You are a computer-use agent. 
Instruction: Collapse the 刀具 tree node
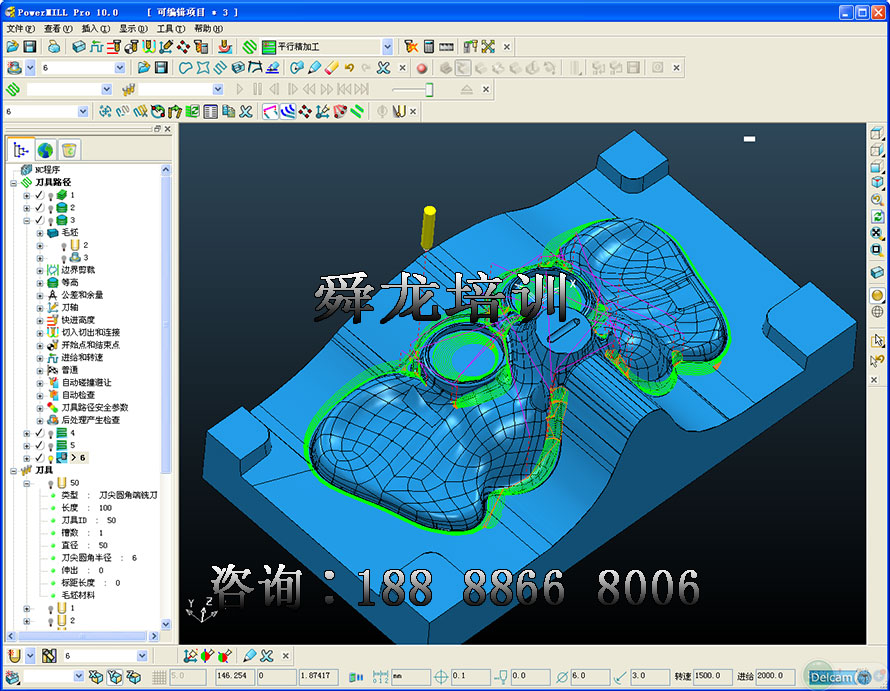[13, 471]
